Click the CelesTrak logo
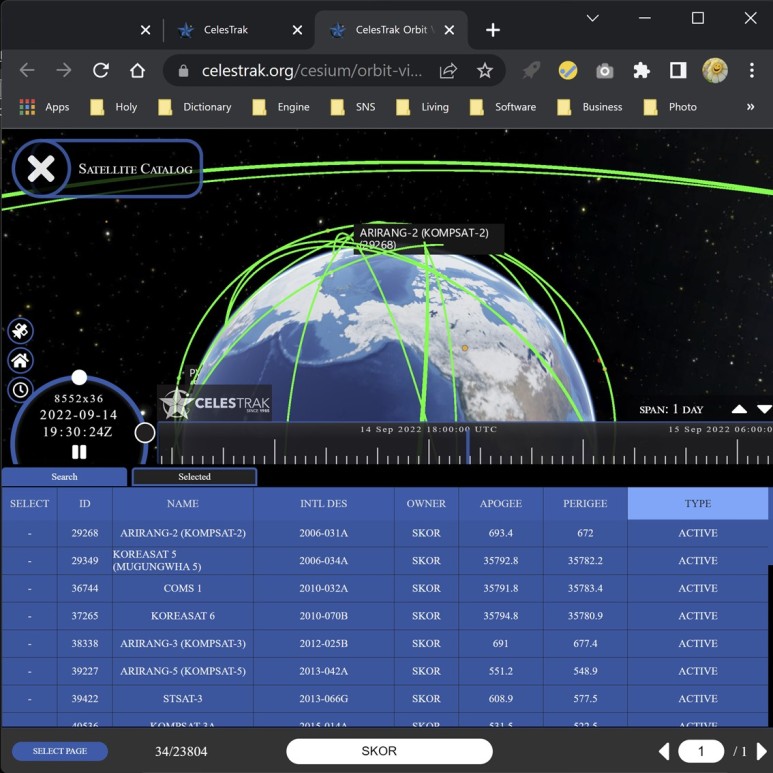The image size is (773, 773). [x=214, y=403]
